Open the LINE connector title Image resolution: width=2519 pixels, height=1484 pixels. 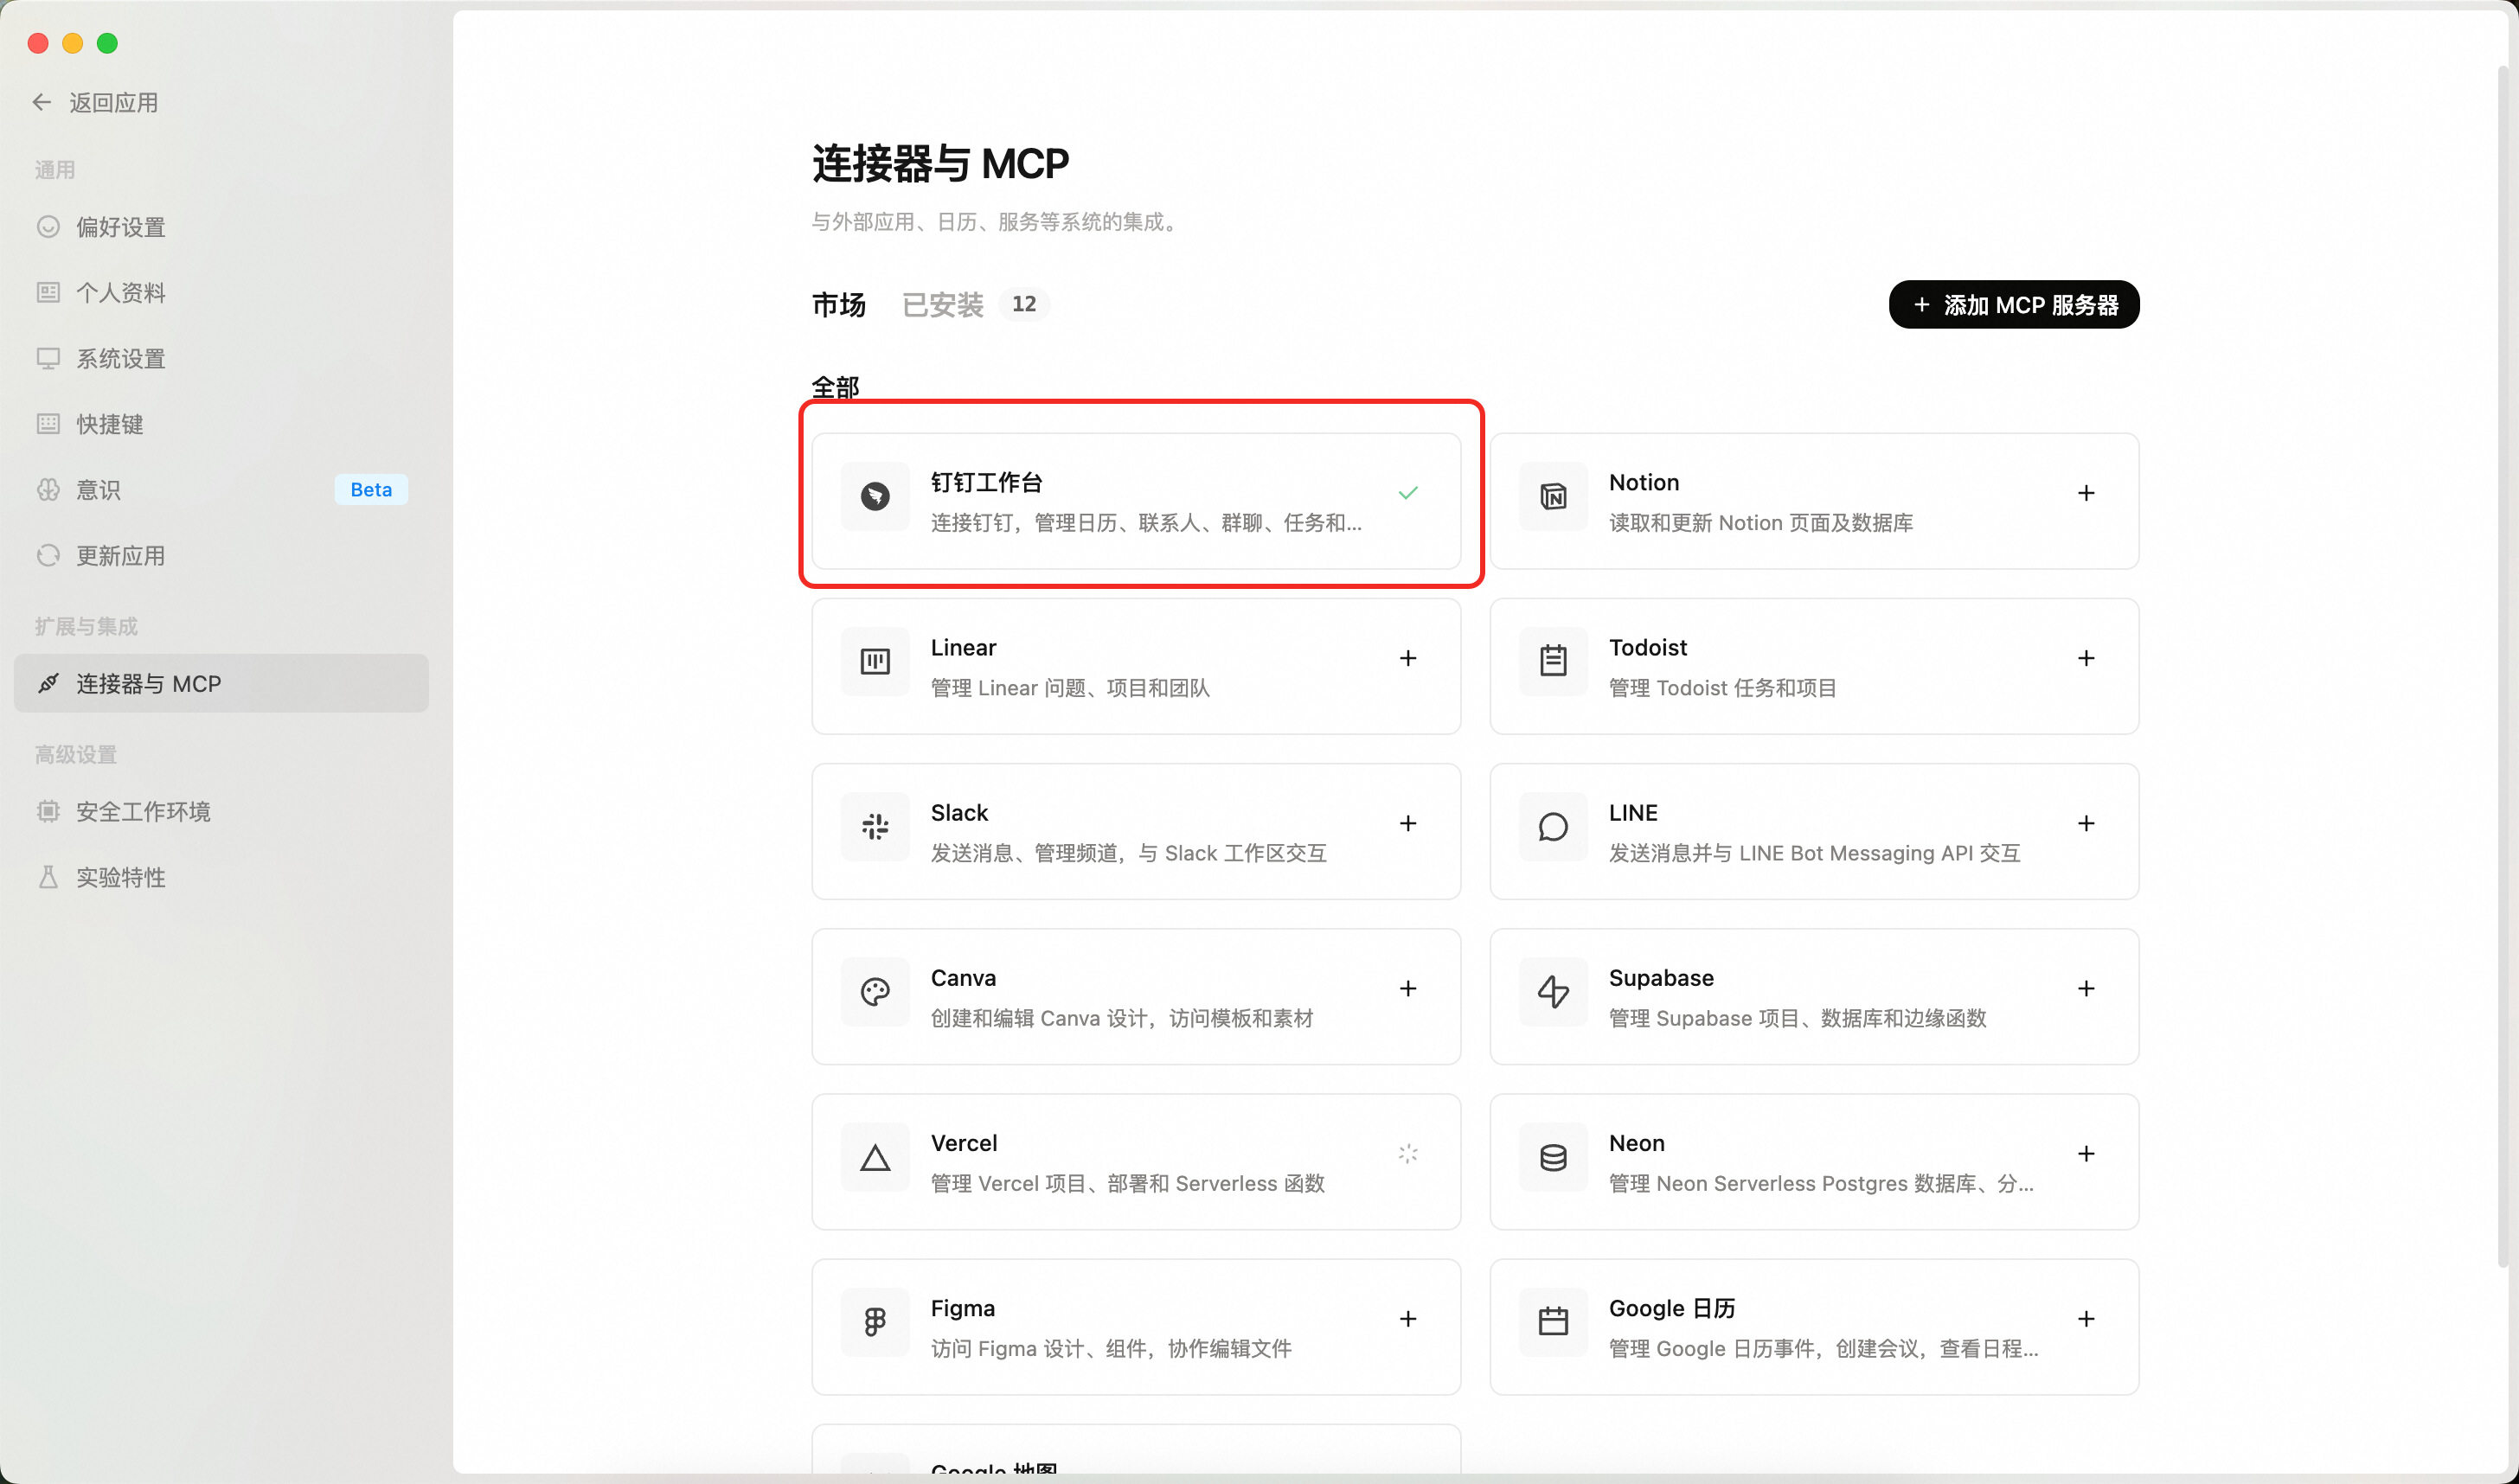point(1633,813)
